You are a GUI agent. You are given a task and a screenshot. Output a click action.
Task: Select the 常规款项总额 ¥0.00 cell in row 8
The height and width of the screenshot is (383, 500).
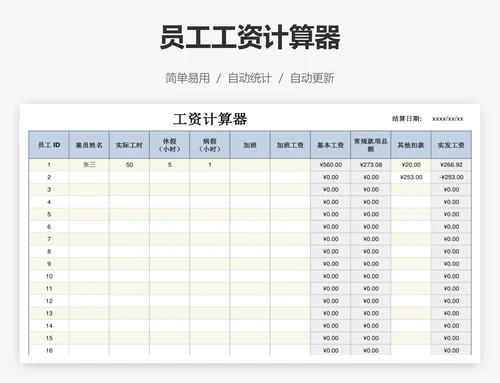[371, 251]
